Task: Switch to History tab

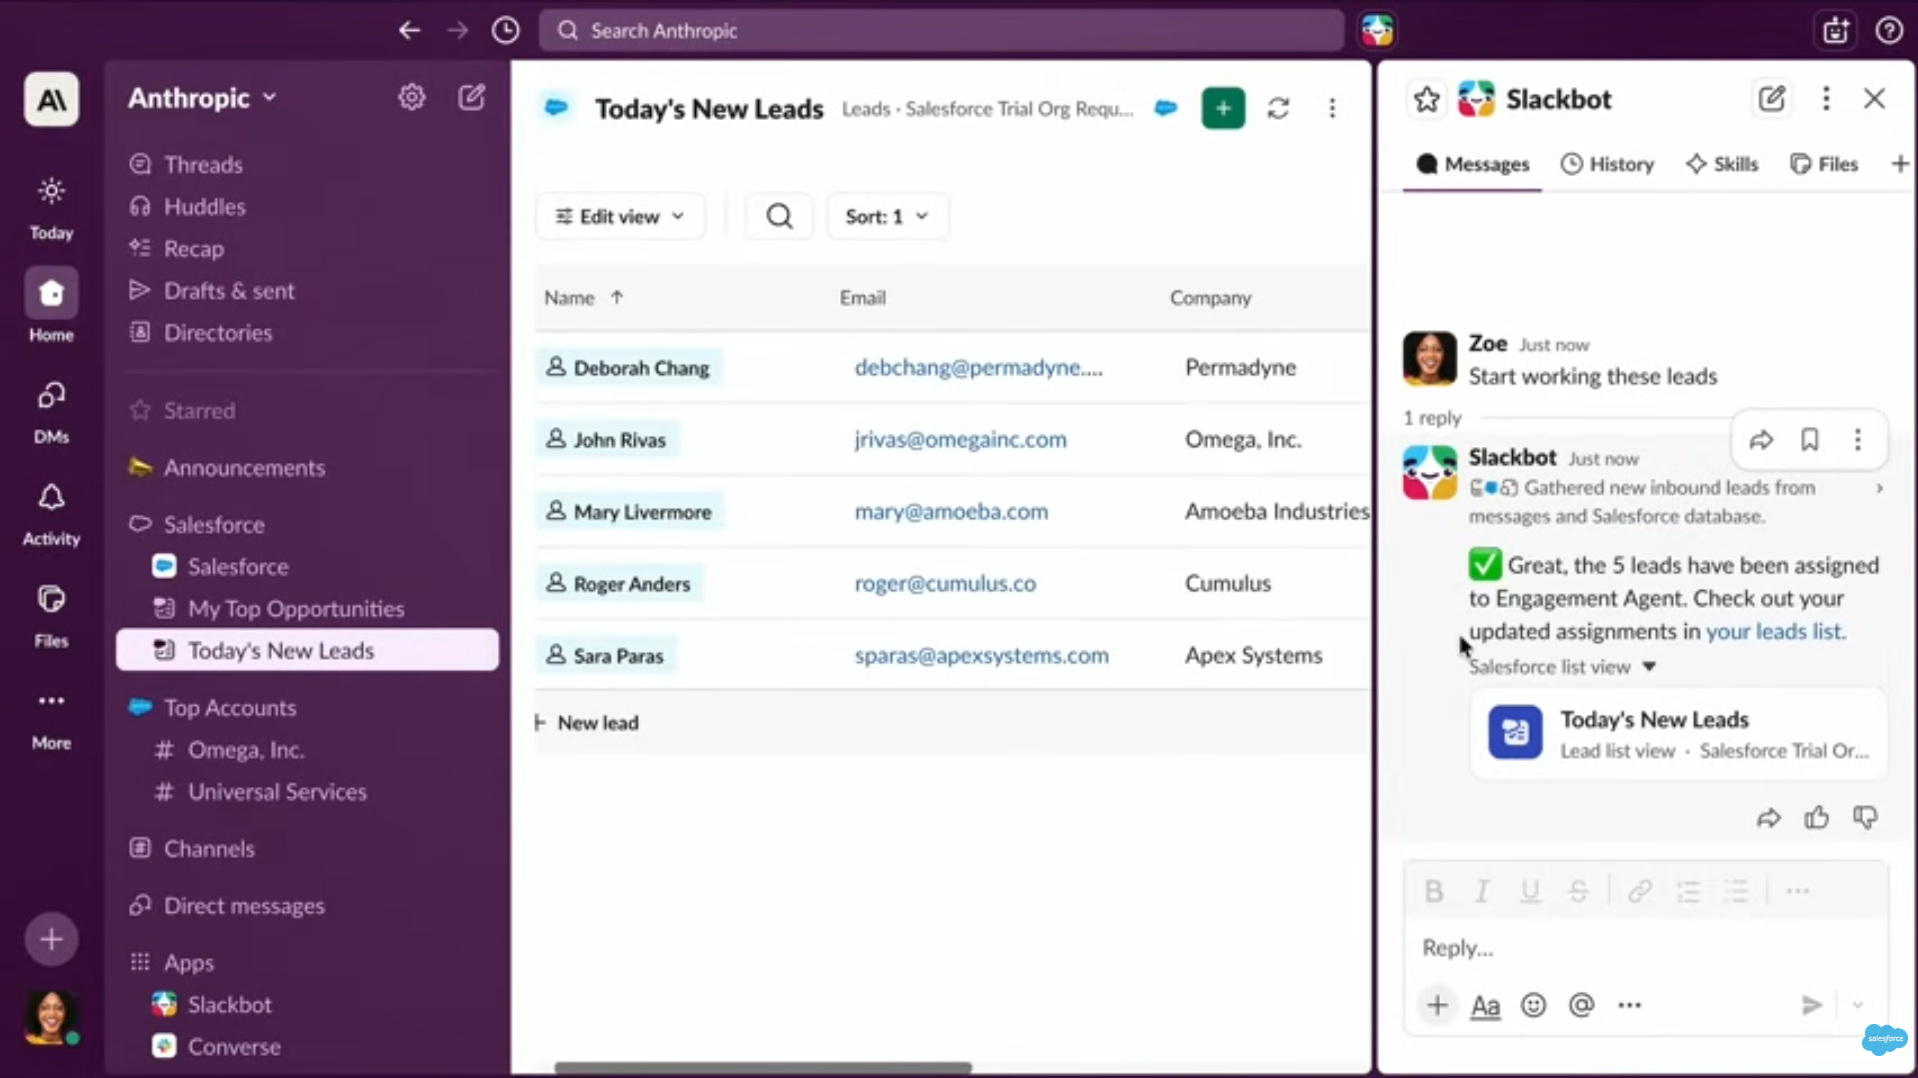Action: [1608, 164]
